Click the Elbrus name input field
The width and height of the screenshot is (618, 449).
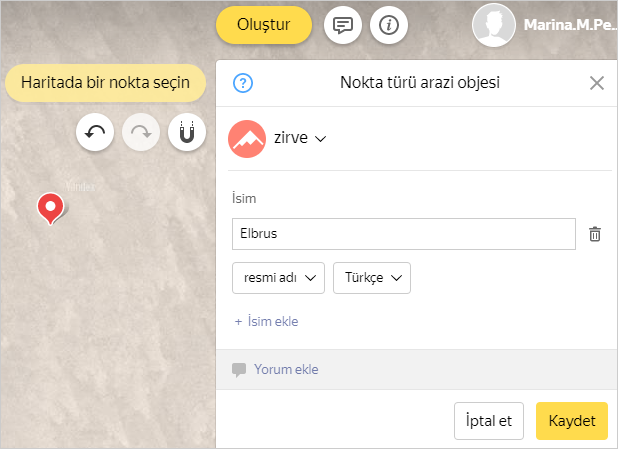(x=403, y=234)
